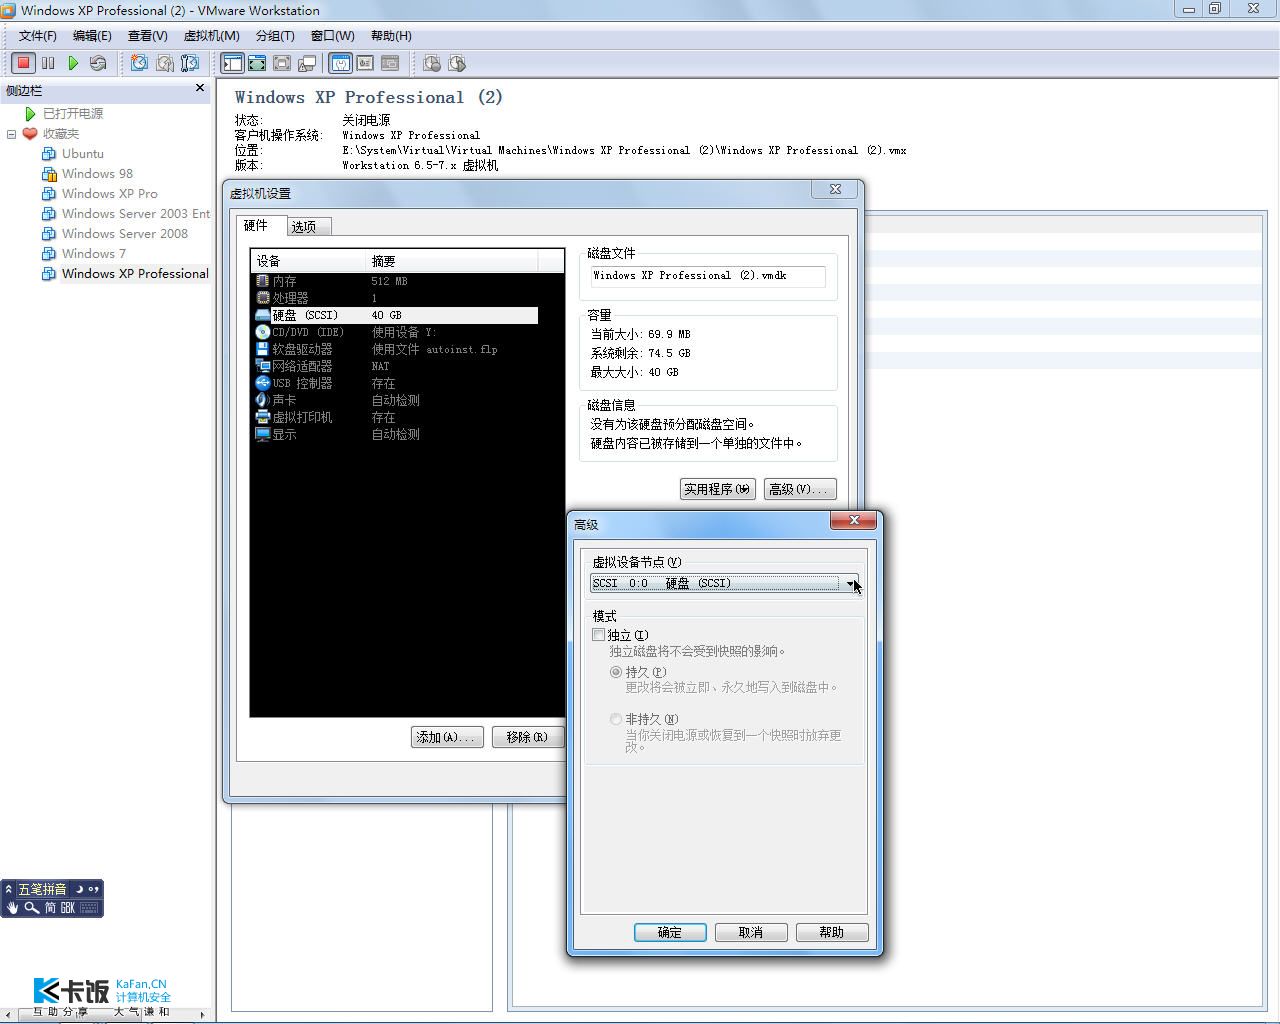Click the Revert to Snapshot toolbar icon

coord(164,63)
